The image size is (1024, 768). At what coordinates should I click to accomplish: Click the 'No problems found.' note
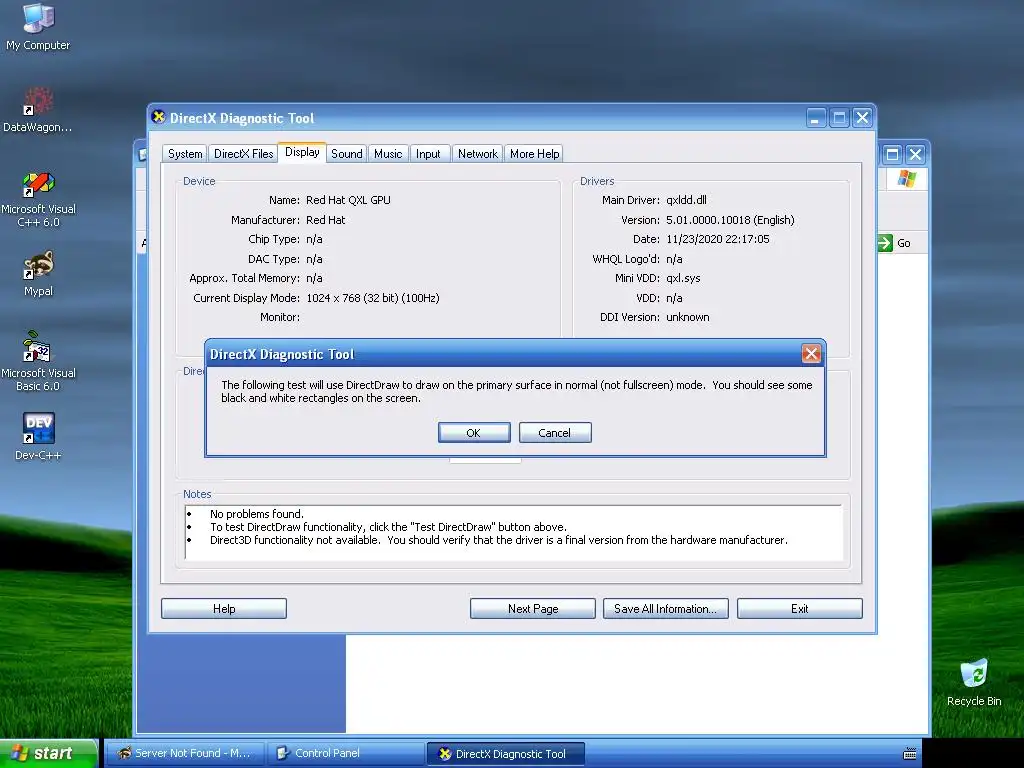[257, 514]
